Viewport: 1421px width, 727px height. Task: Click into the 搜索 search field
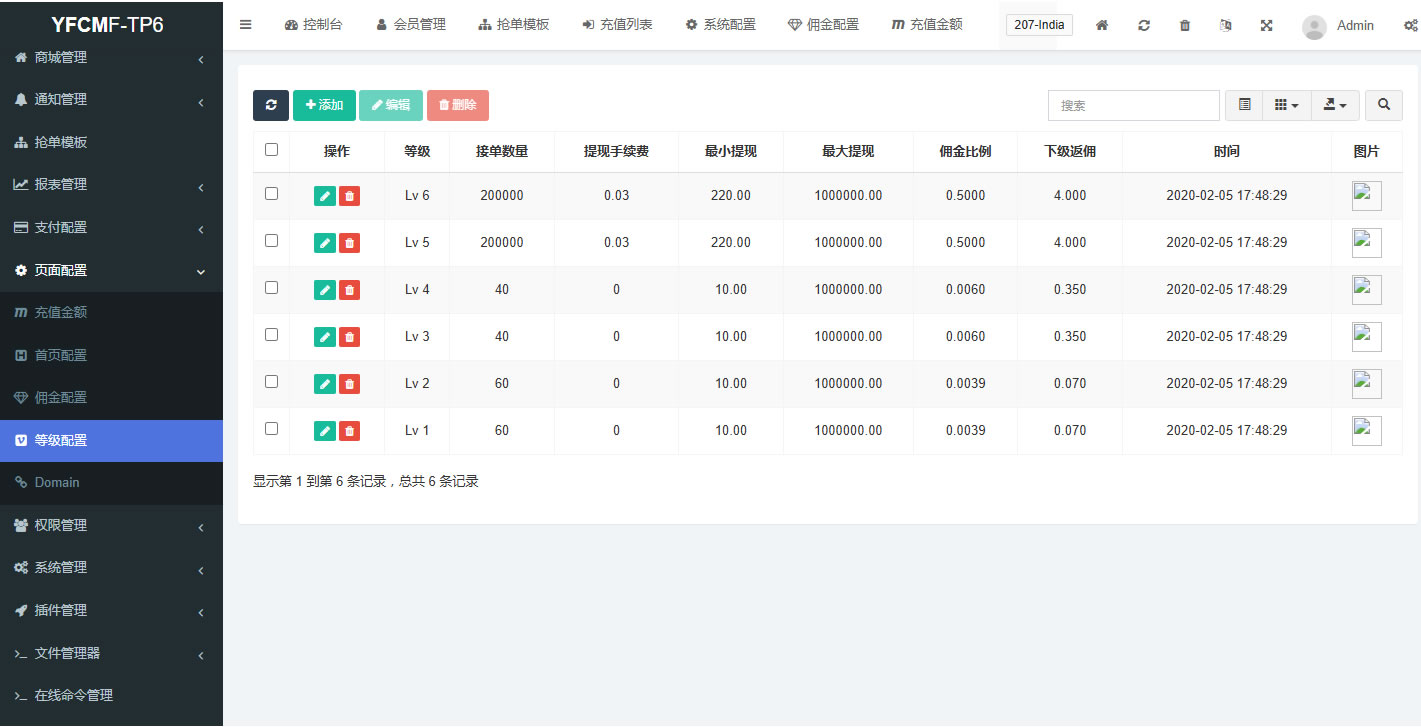(1133, 105)
